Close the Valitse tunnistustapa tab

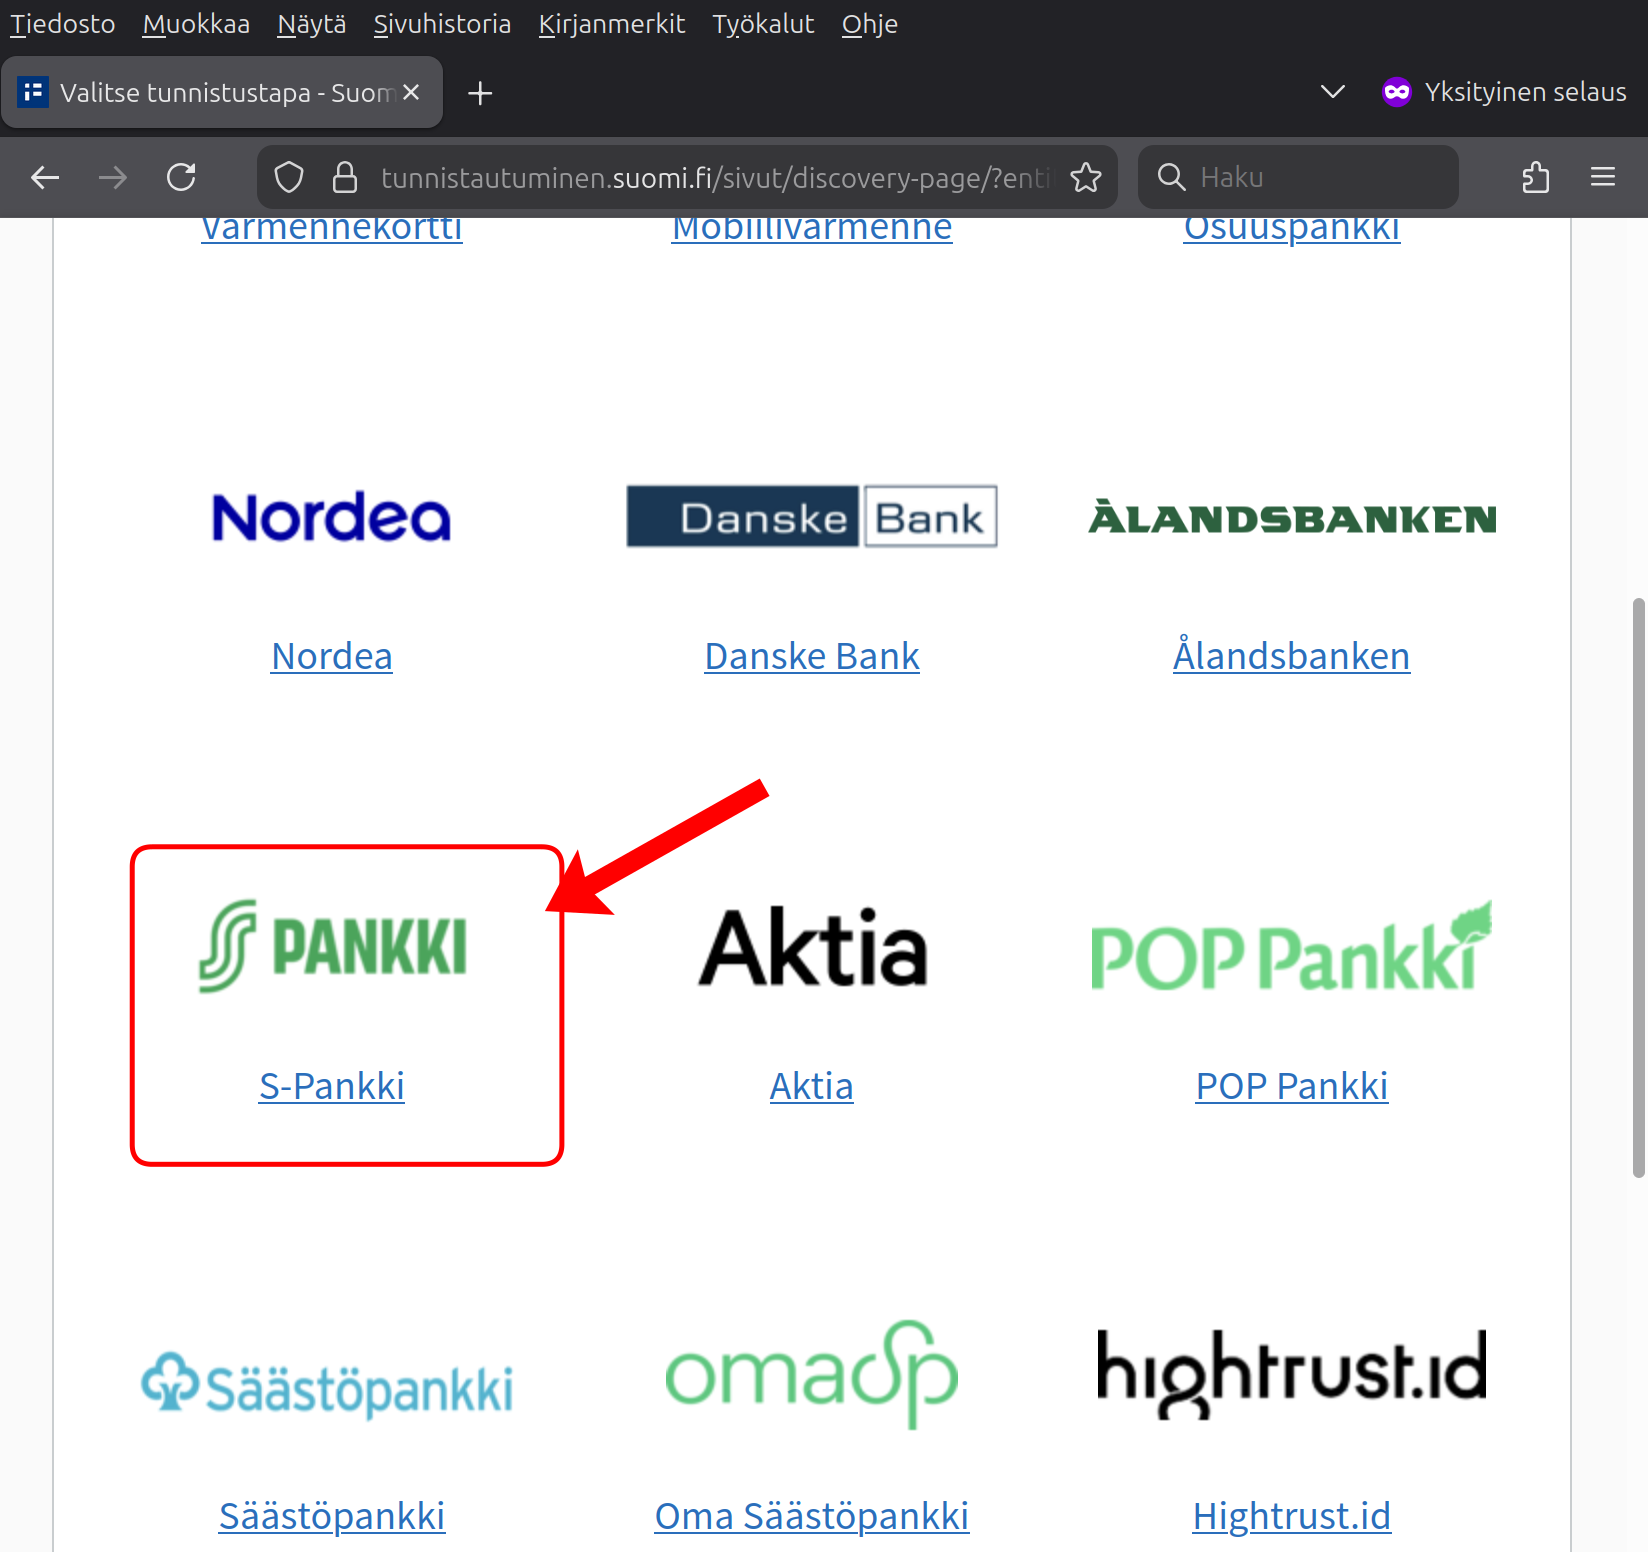click(x=411, y=93)
